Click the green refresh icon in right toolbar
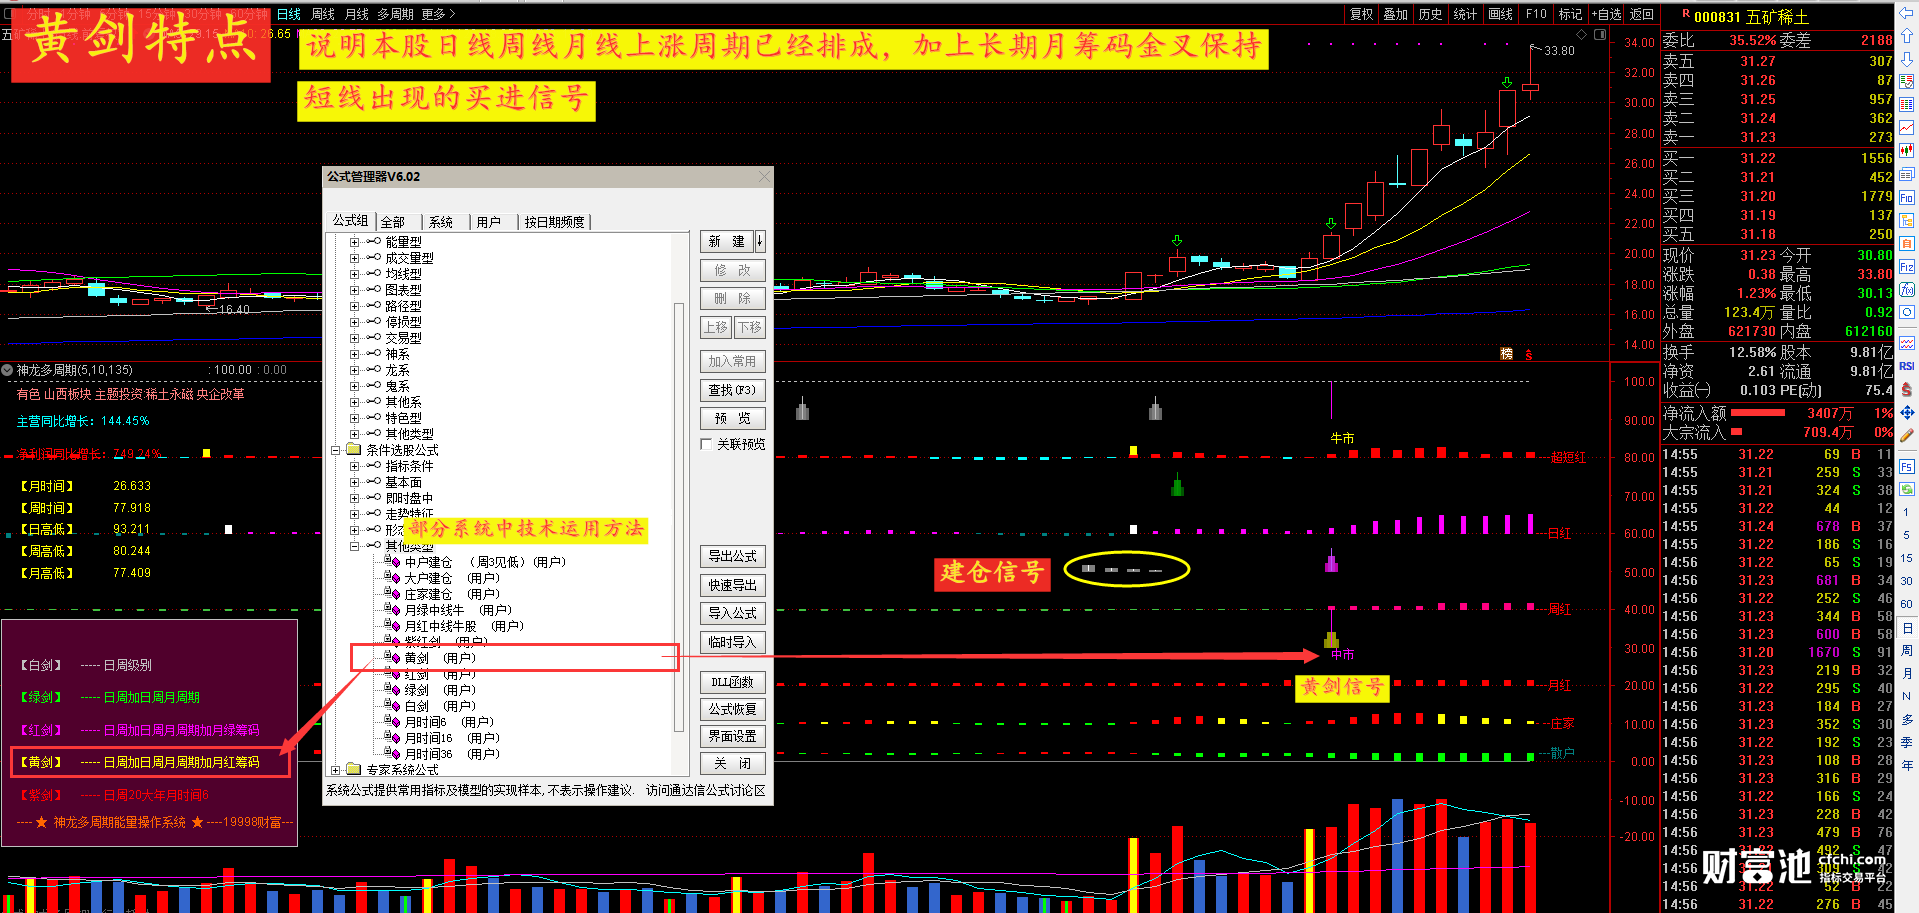This screenshot has height=913, width=1919. [1907, 489]
